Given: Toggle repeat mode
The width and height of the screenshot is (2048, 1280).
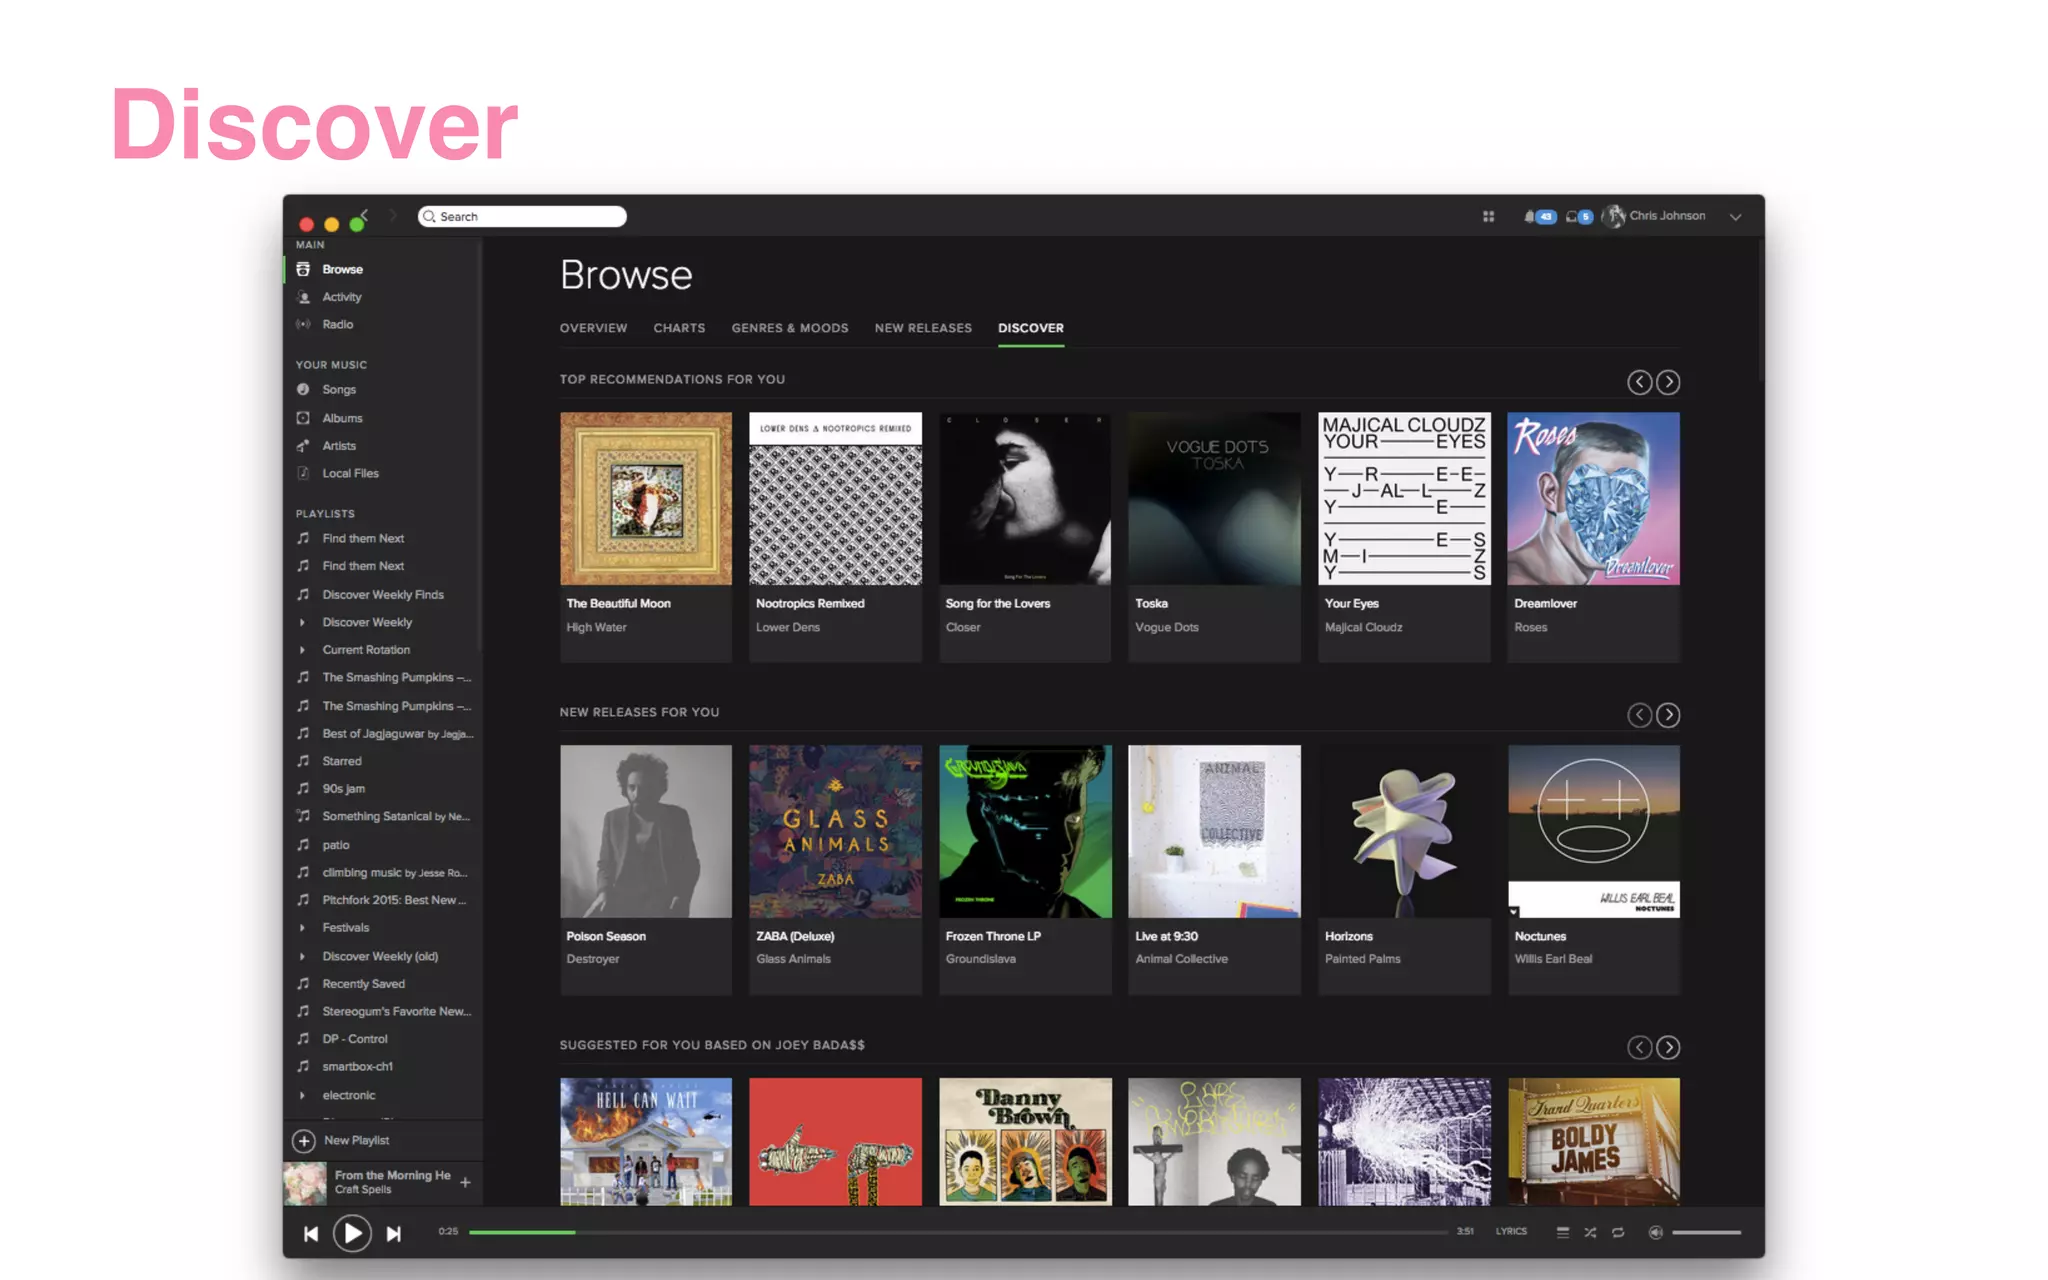Looking at the screenshot, I should (x=1618, y=1233).
